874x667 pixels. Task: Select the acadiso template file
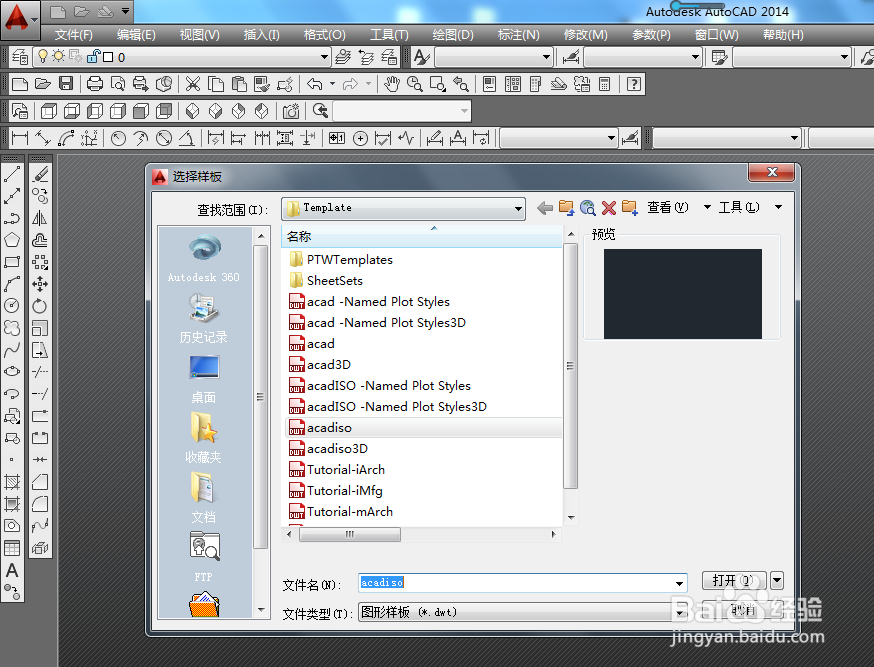tap(423, 428)
